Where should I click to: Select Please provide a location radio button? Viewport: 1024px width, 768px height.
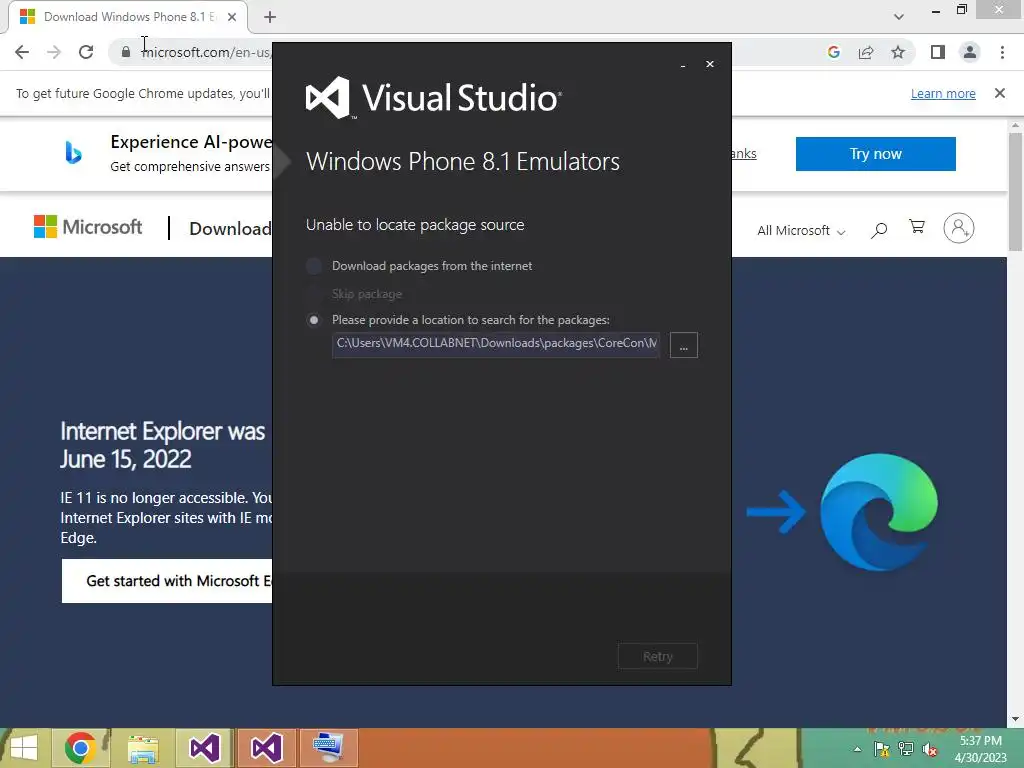pos(314,320)
